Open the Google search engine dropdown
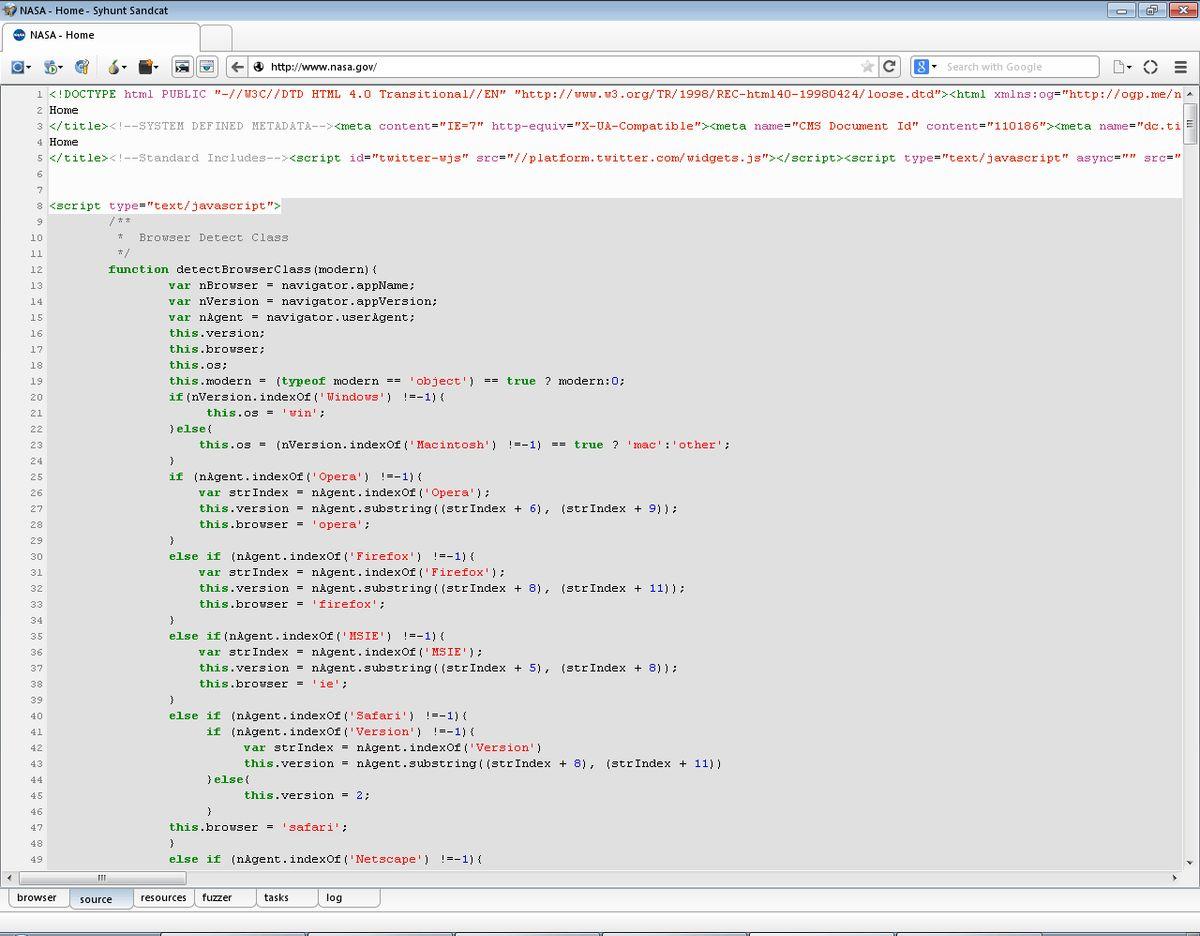The width and height of the screenshot is (1200, 936). [925, 67]
